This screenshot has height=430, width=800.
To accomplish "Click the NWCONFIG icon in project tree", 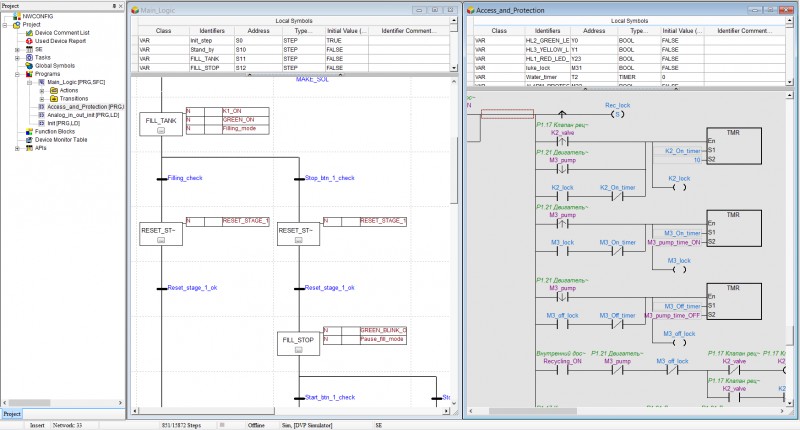I will 16,16.
